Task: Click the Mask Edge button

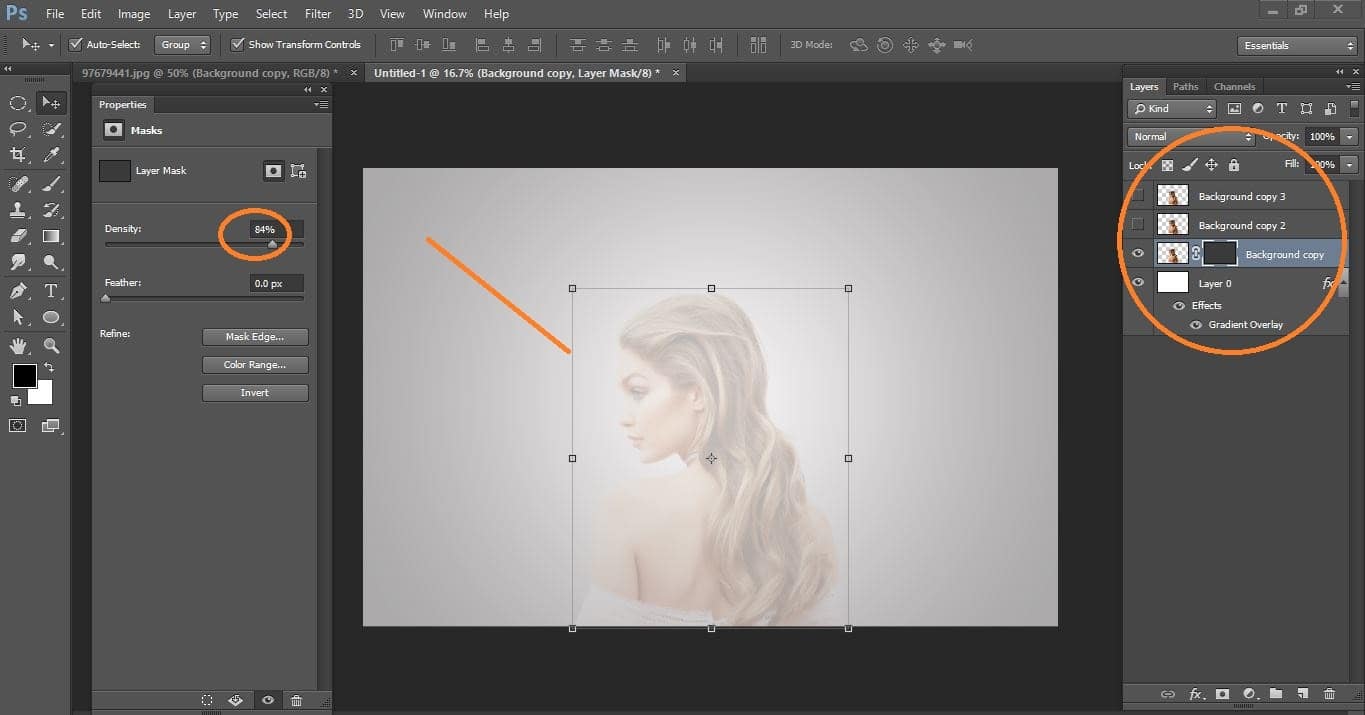Action: pyautogui.click(x=255, y=336)
